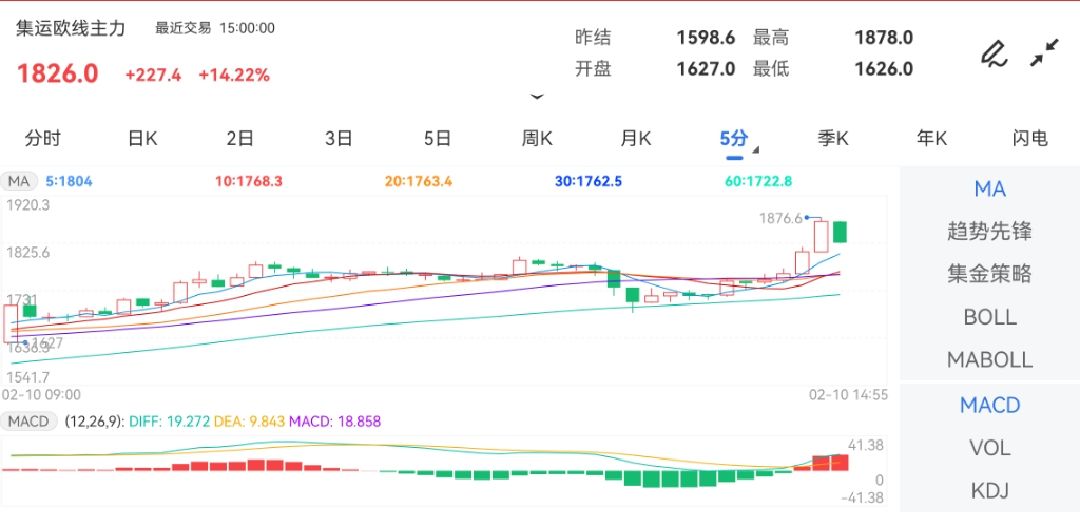The height and width of the screenshot is (512, 1080).
Task: Select 集金策略 indicator
Action: point(990,274)
